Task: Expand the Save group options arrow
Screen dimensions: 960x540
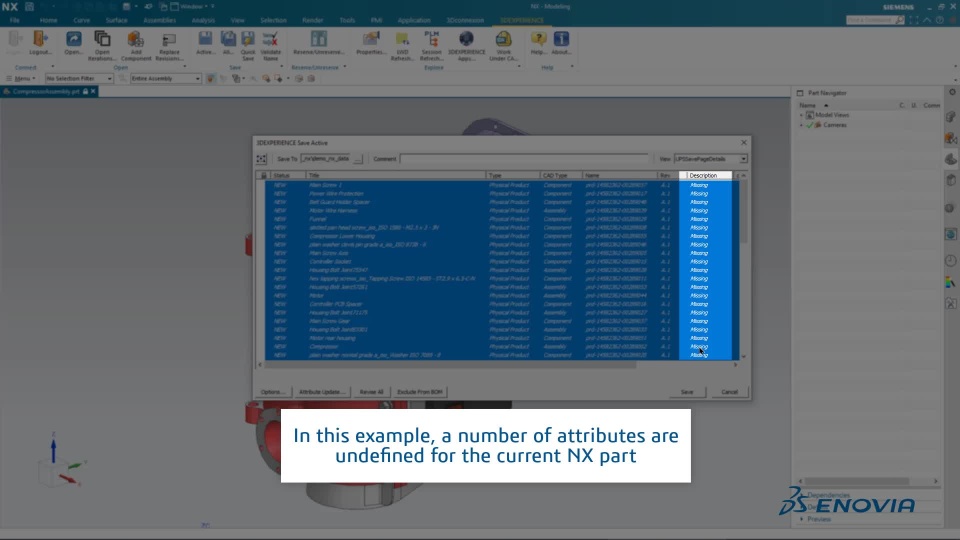Action: tap(282, 67)
